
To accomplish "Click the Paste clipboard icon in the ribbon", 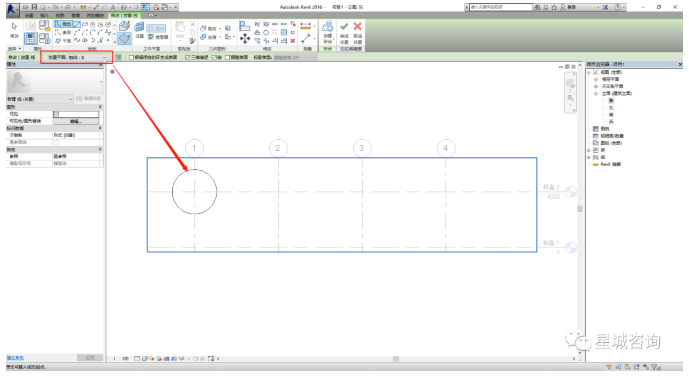I will coord(180,27).
